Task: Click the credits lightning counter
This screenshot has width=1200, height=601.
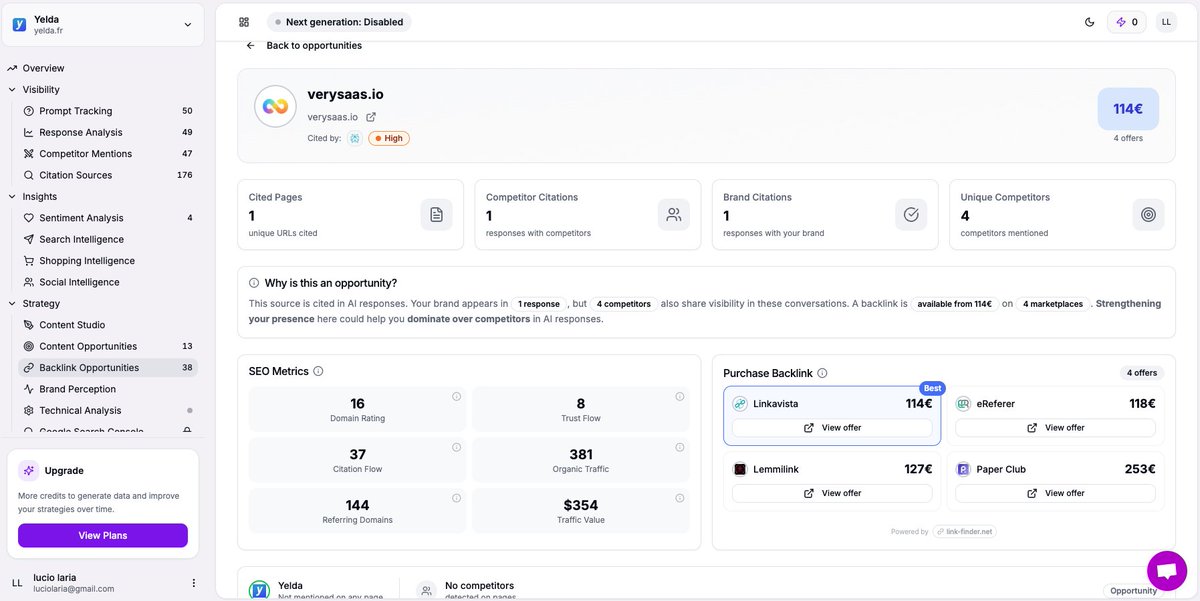Action: tap(1127, 22)
